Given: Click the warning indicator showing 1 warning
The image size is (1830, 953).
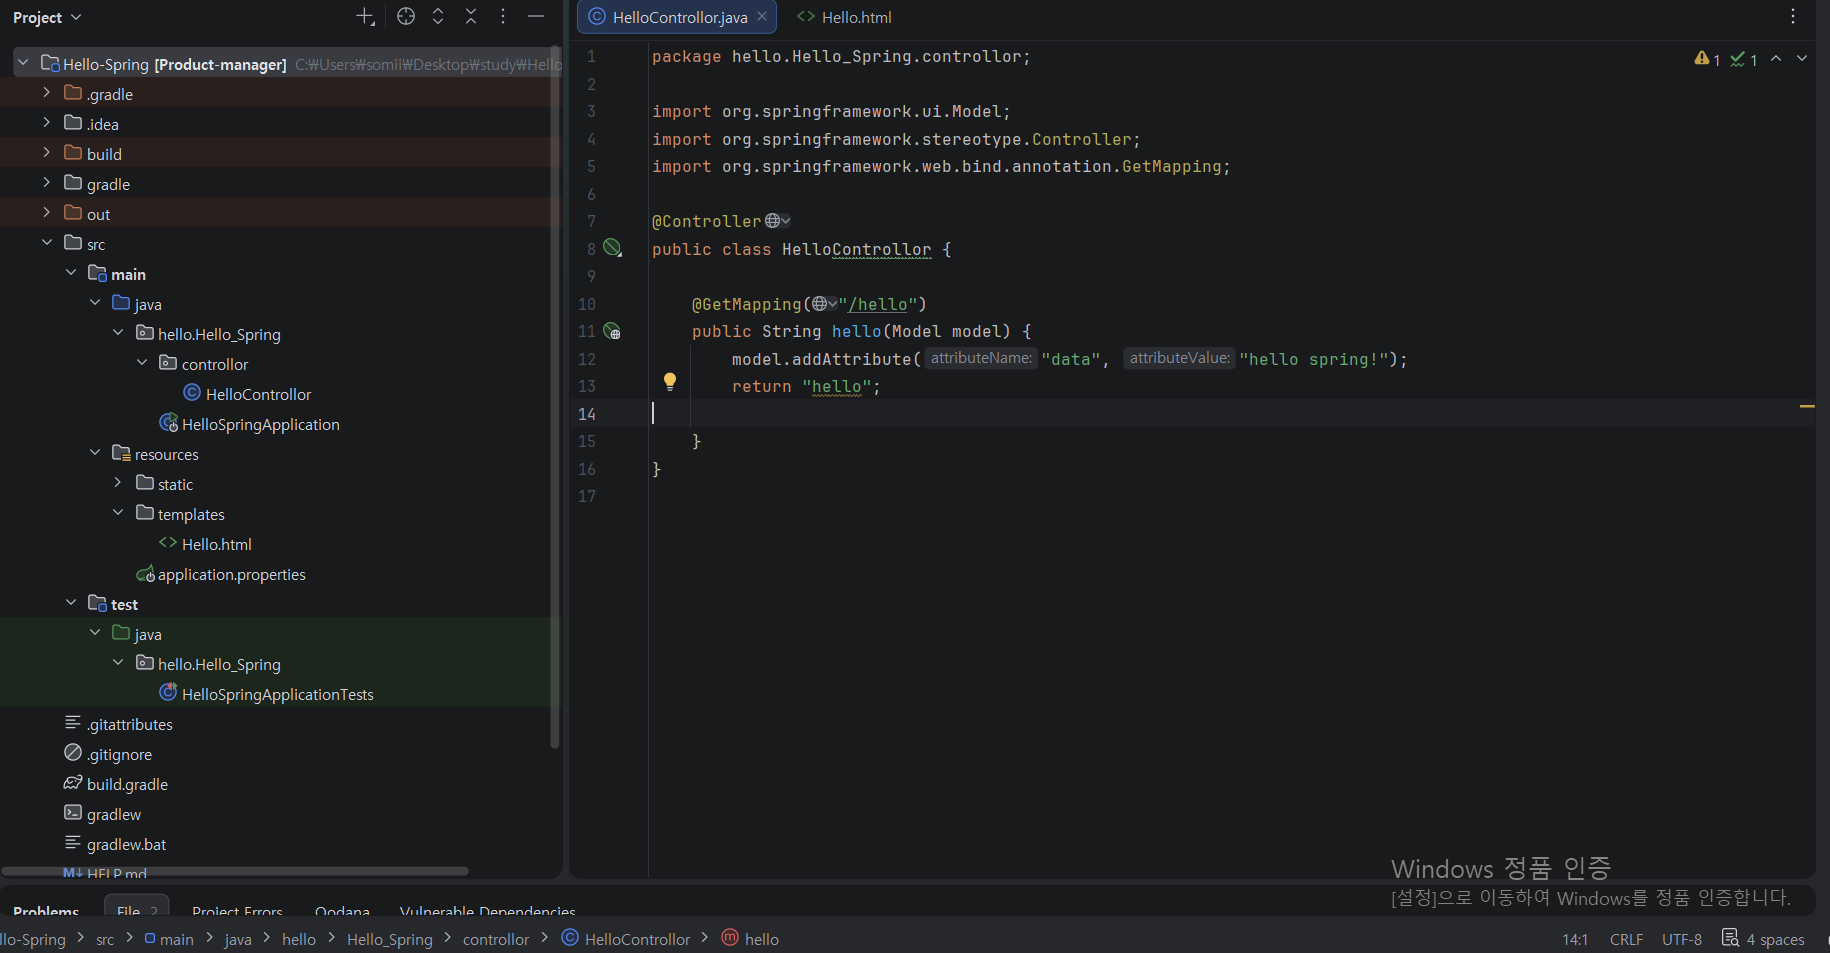Looking at the screenshot, I should click(1707, 59).
